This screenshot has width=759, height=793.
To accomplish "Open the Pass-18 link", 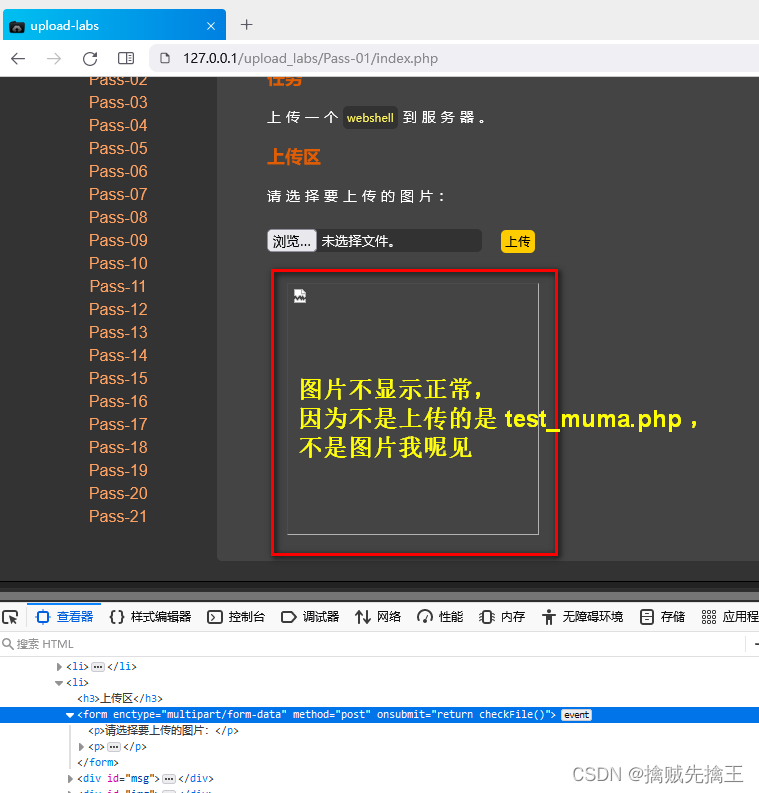I will tap(118, 447).
